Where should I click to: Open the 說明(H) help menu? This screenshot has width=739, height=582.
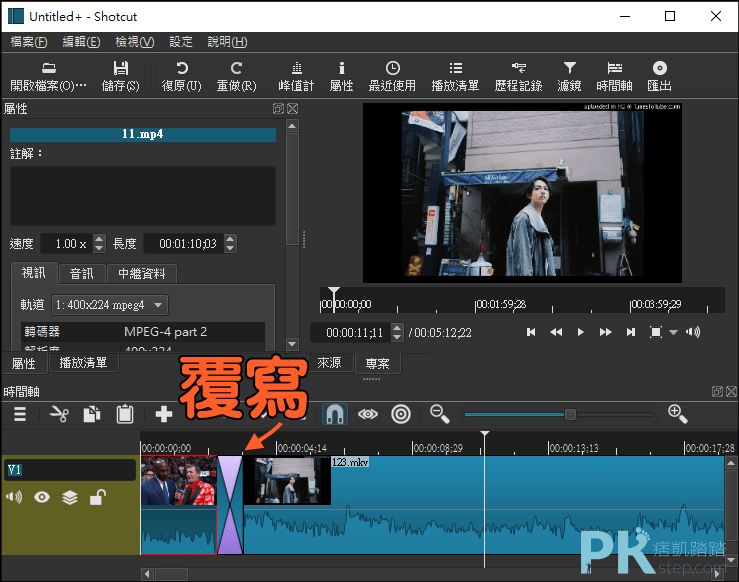pos(227,42)
